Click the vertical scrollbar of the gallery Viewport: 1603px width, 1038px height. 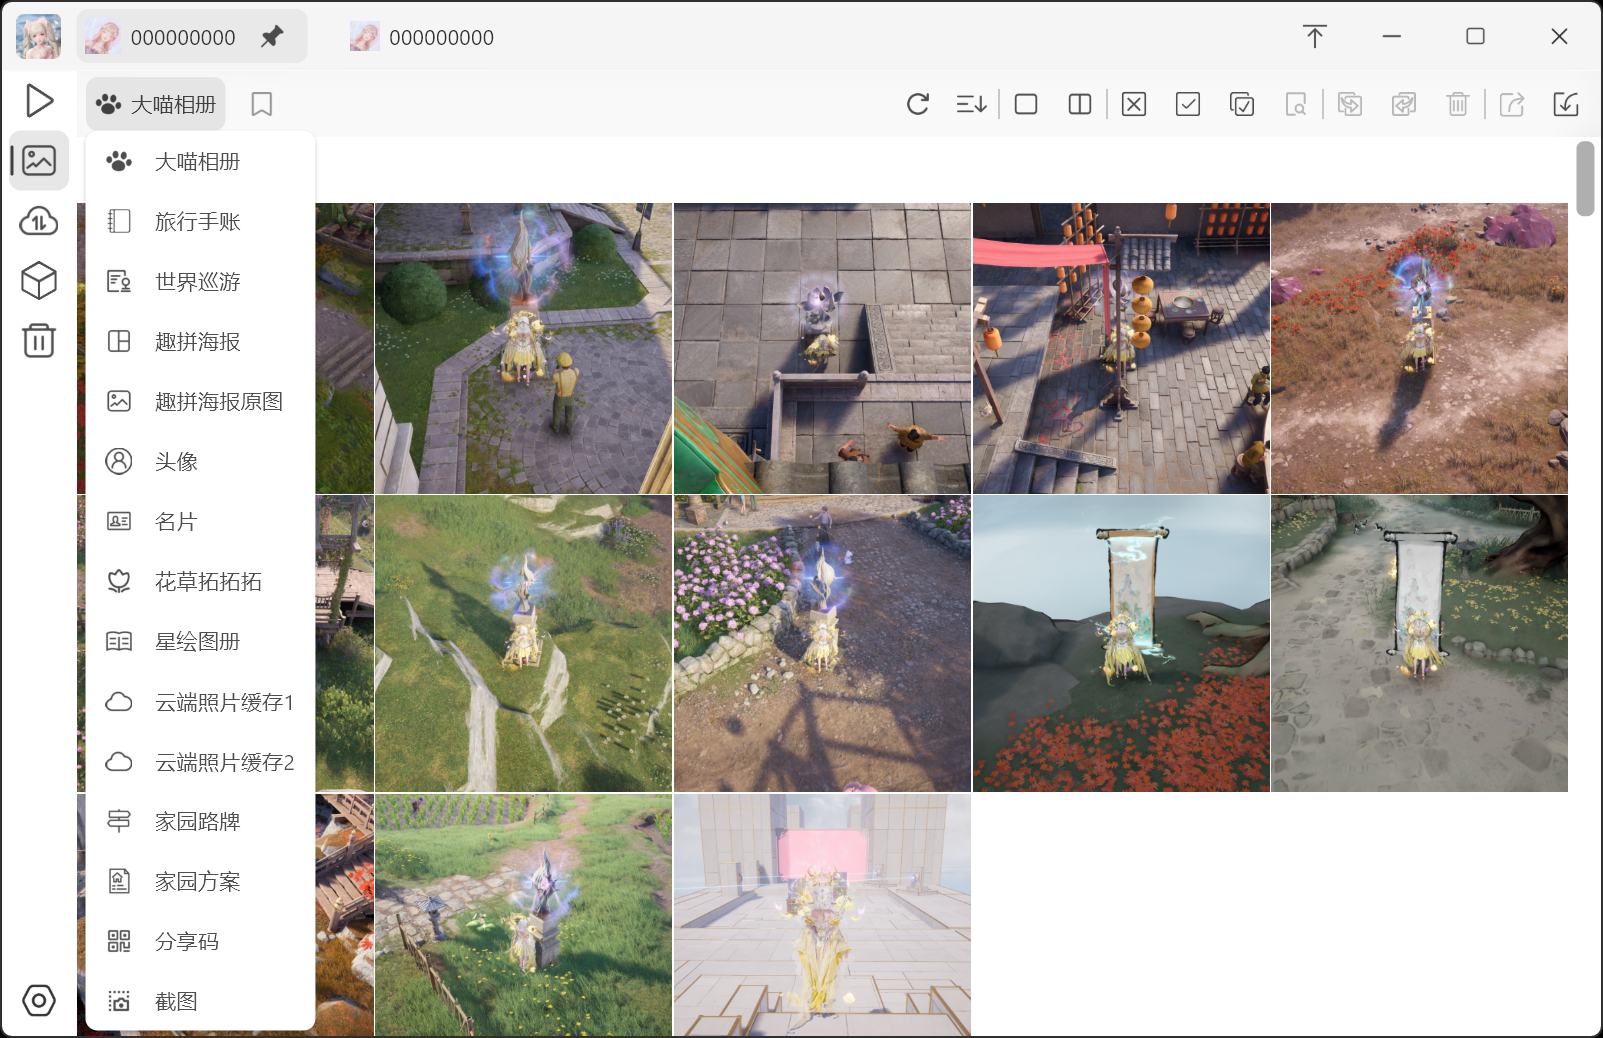(1585, 179)
